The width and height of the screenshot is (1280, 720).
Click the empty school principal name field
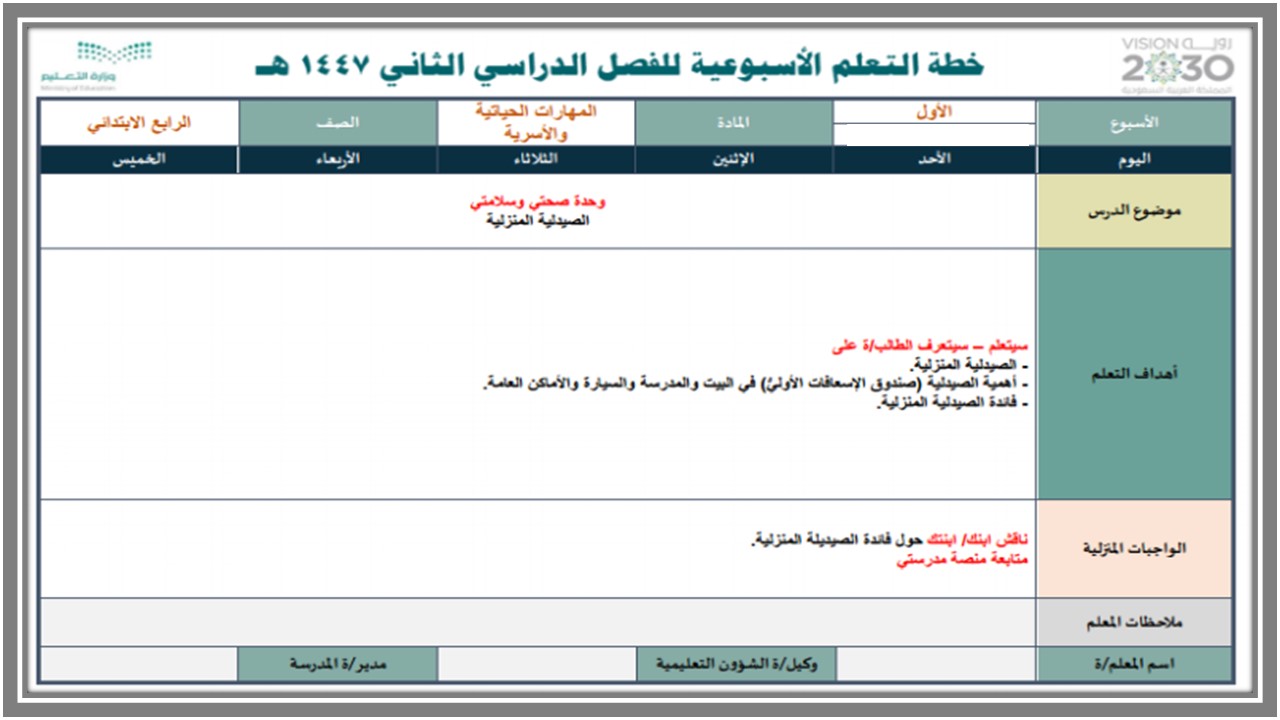(x=139, y=664)
